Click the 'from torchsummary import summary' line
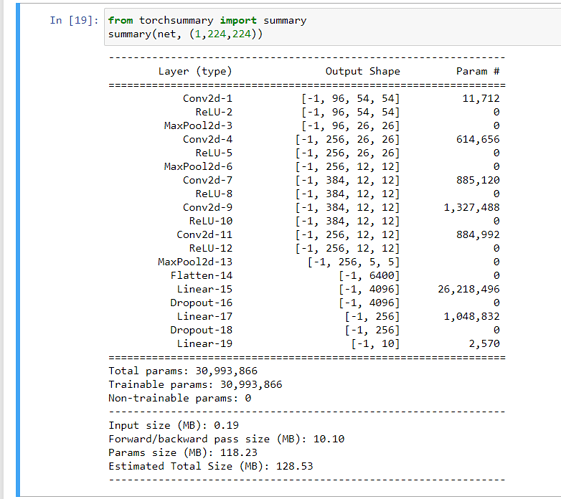The image size is (561, 499). pyautogui.click(x=207, y=20)
